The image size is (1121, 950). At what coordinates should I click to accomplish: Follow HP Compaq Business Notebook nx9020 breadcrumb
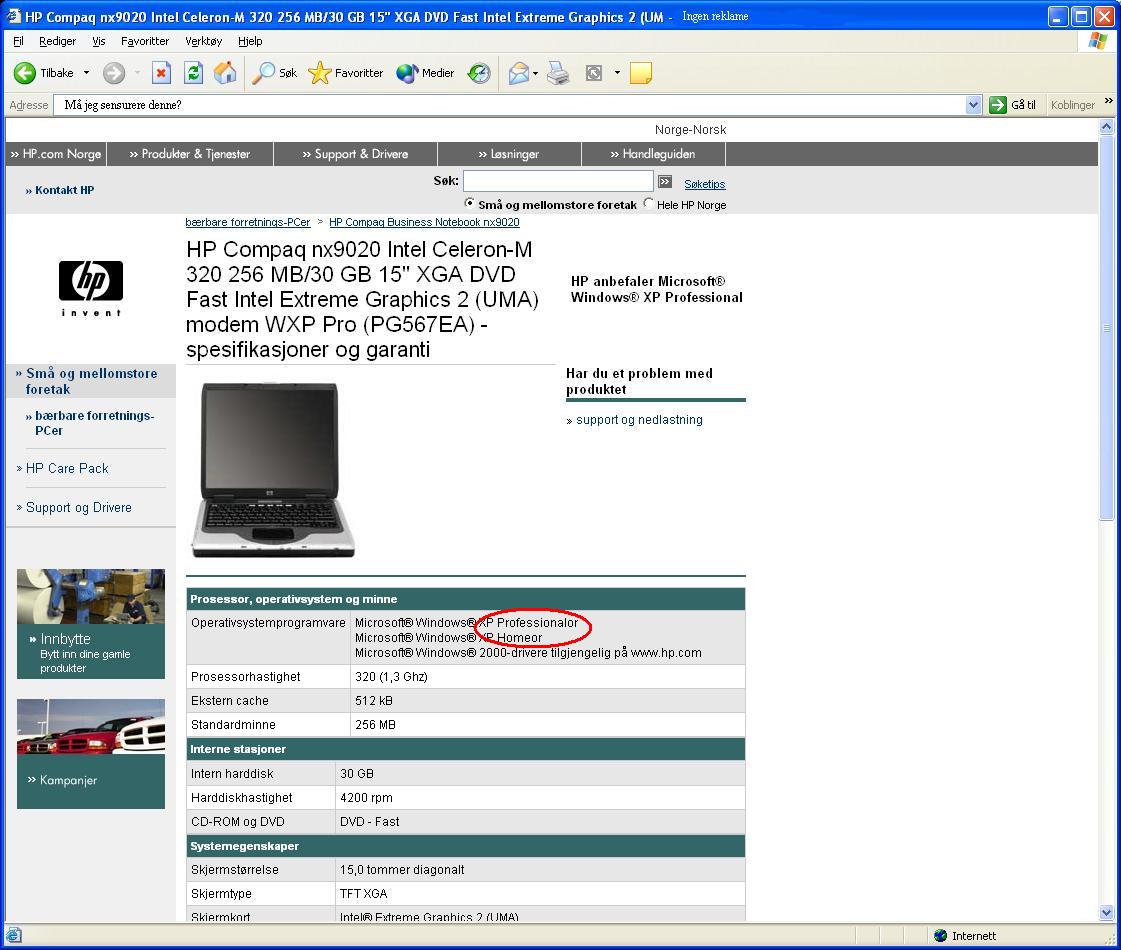[x=424, y=222]
